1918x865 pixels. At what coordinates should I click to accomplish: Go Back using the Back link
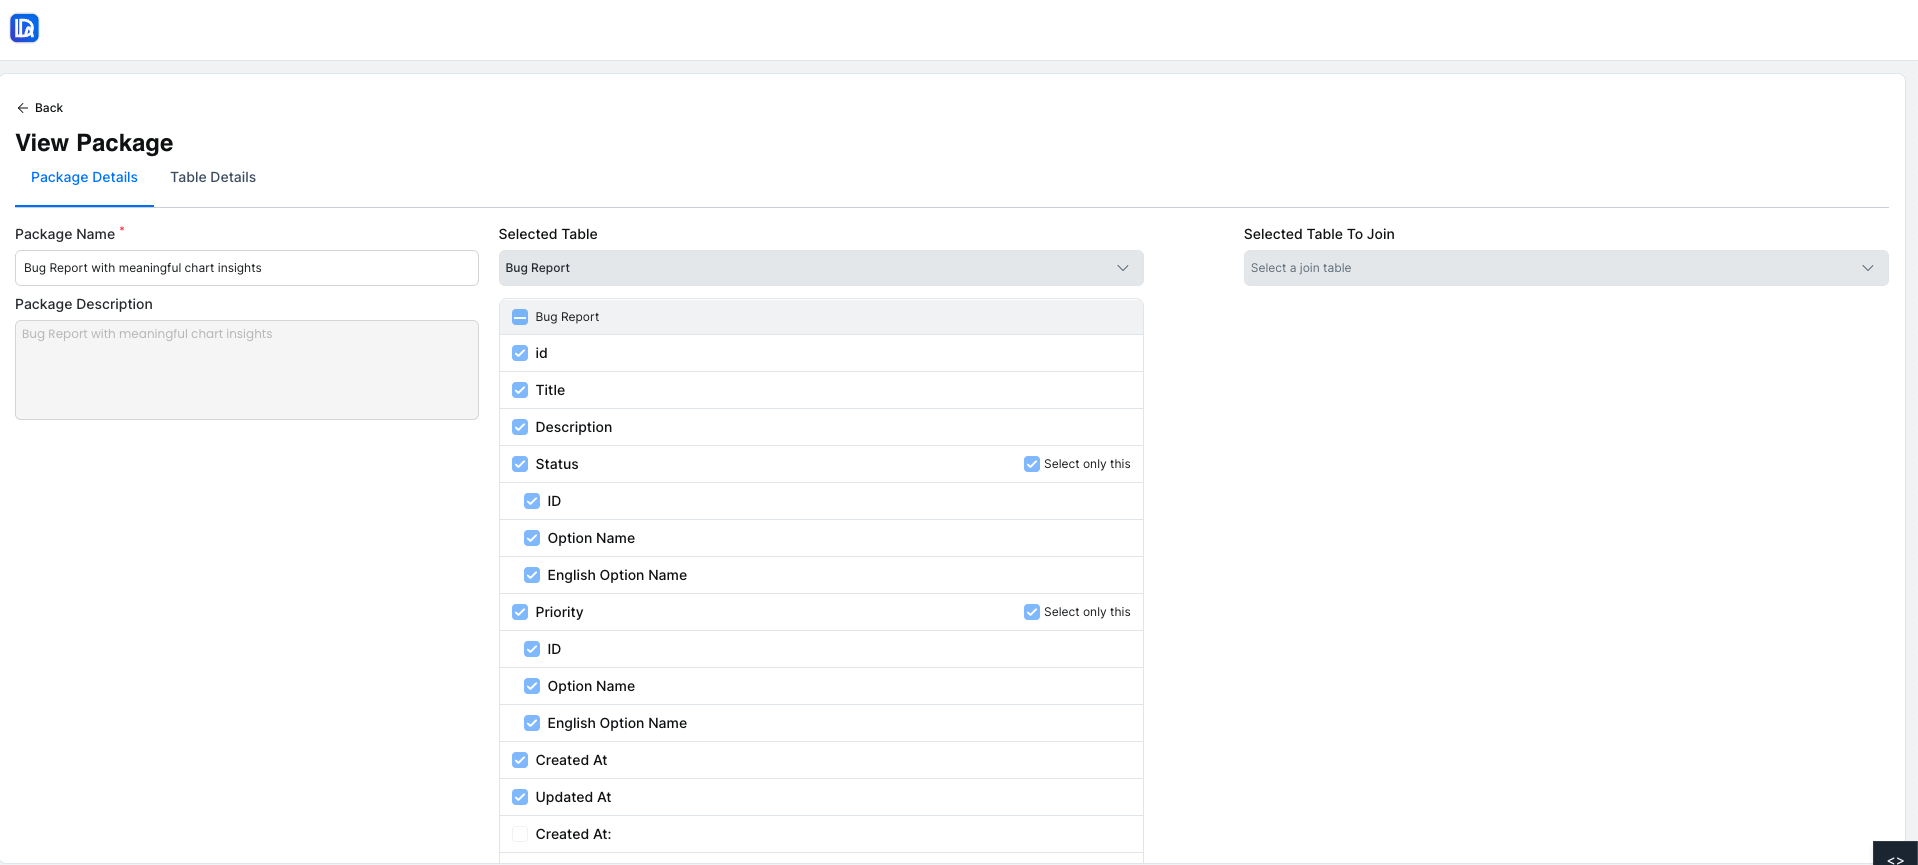click(48, 108)
